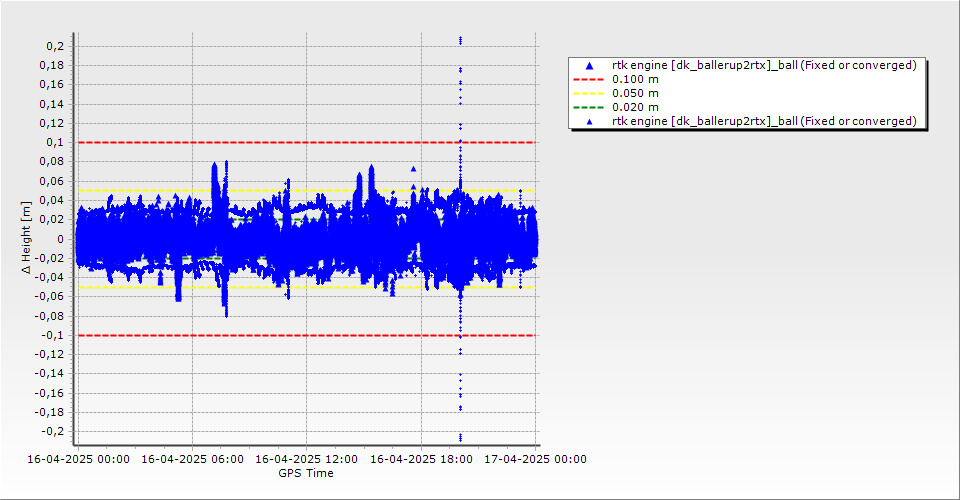Click the yellow dashed line legend swatch
This screenshot has height=500, width=960.
[x=588, y=94]
